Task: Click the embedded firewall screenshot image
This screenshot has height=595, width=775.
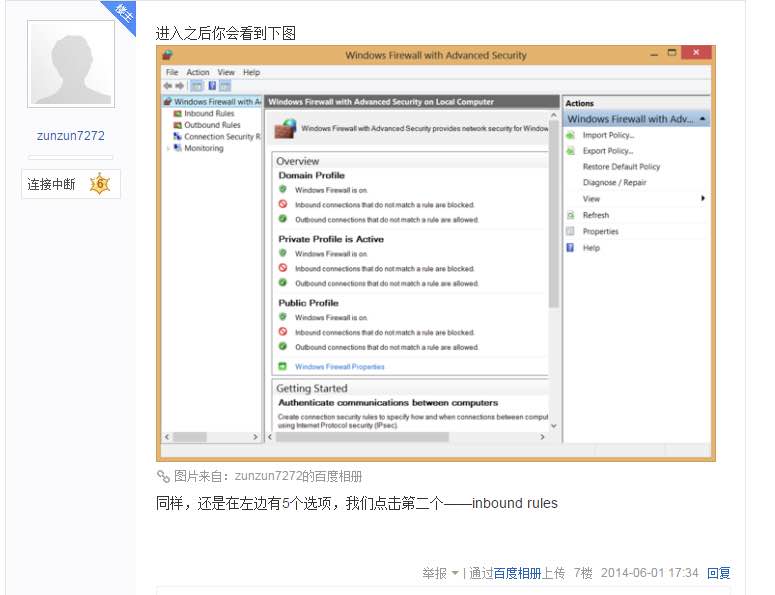Action: [435, 254]
